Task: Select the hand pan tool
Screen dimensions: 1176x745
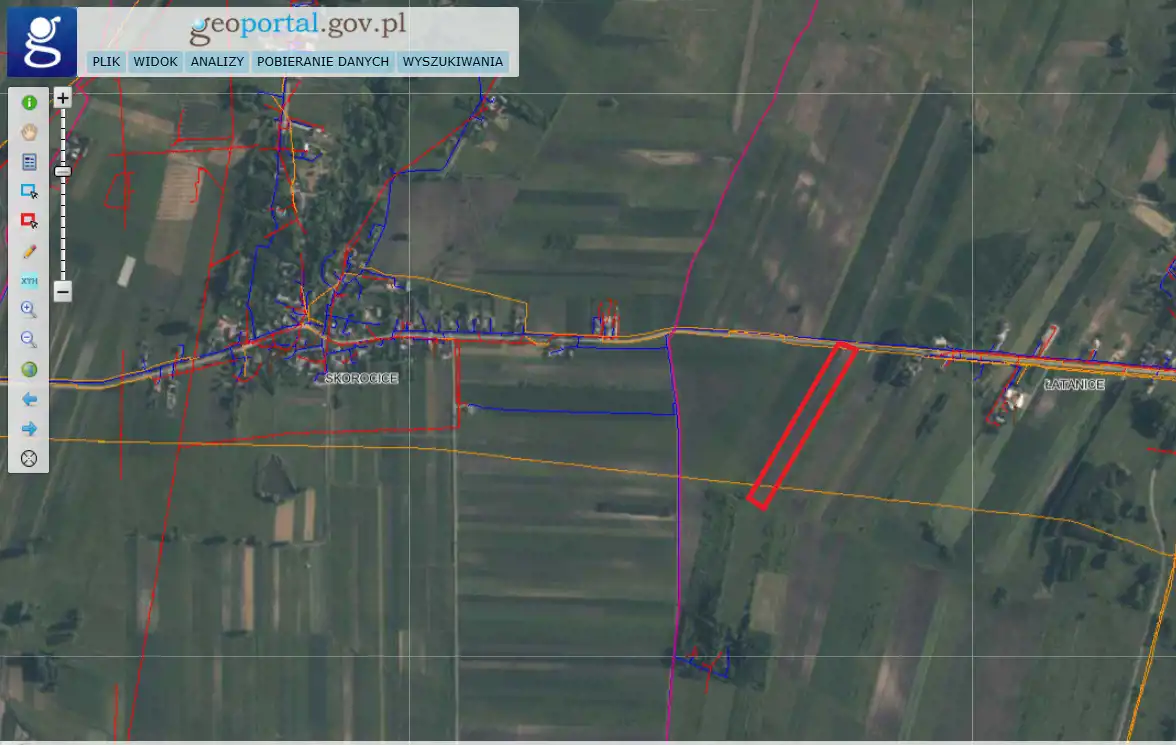Action: click(29, 132)
